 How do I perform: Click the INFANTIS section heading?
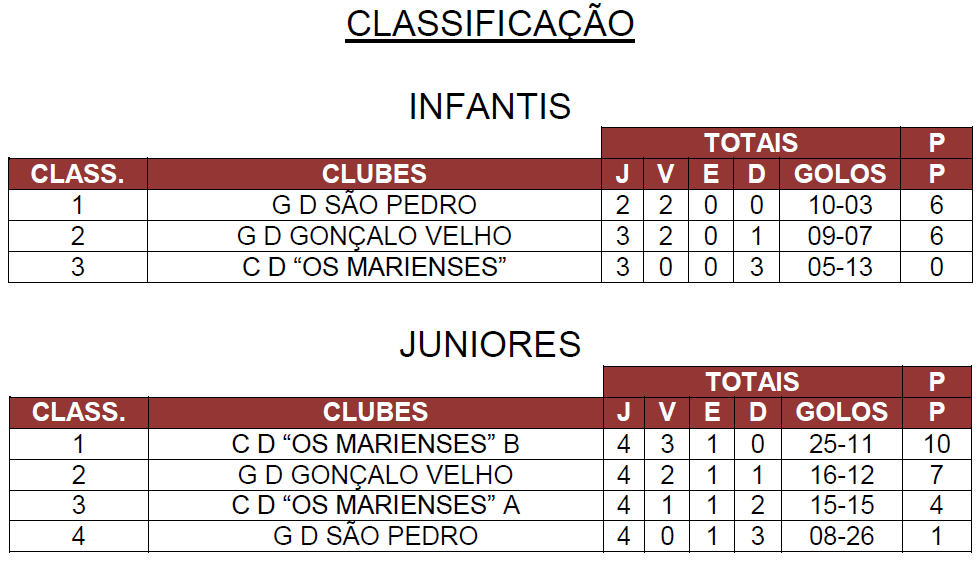(490, 106)
